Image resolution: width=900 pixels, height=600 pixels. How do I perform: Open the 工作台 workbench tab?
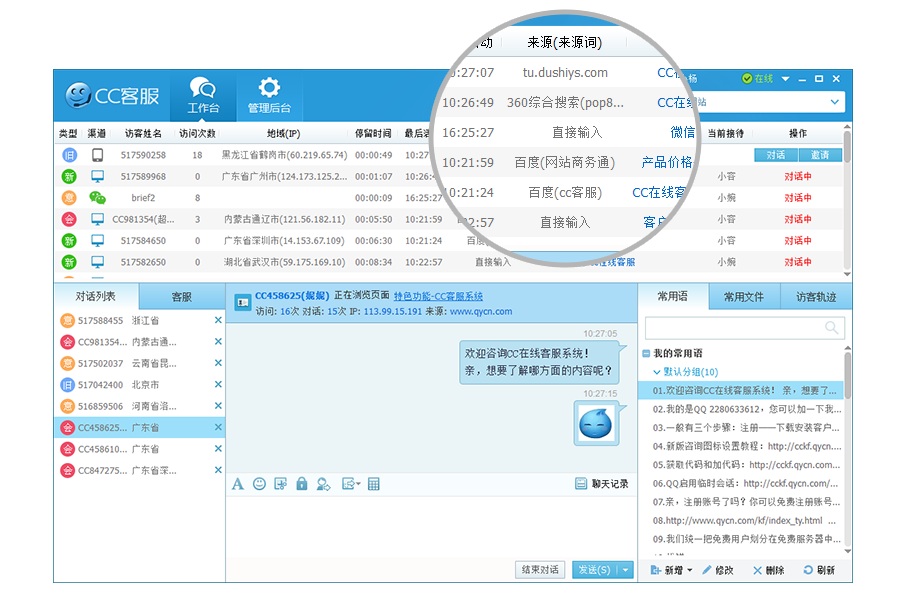203,95
